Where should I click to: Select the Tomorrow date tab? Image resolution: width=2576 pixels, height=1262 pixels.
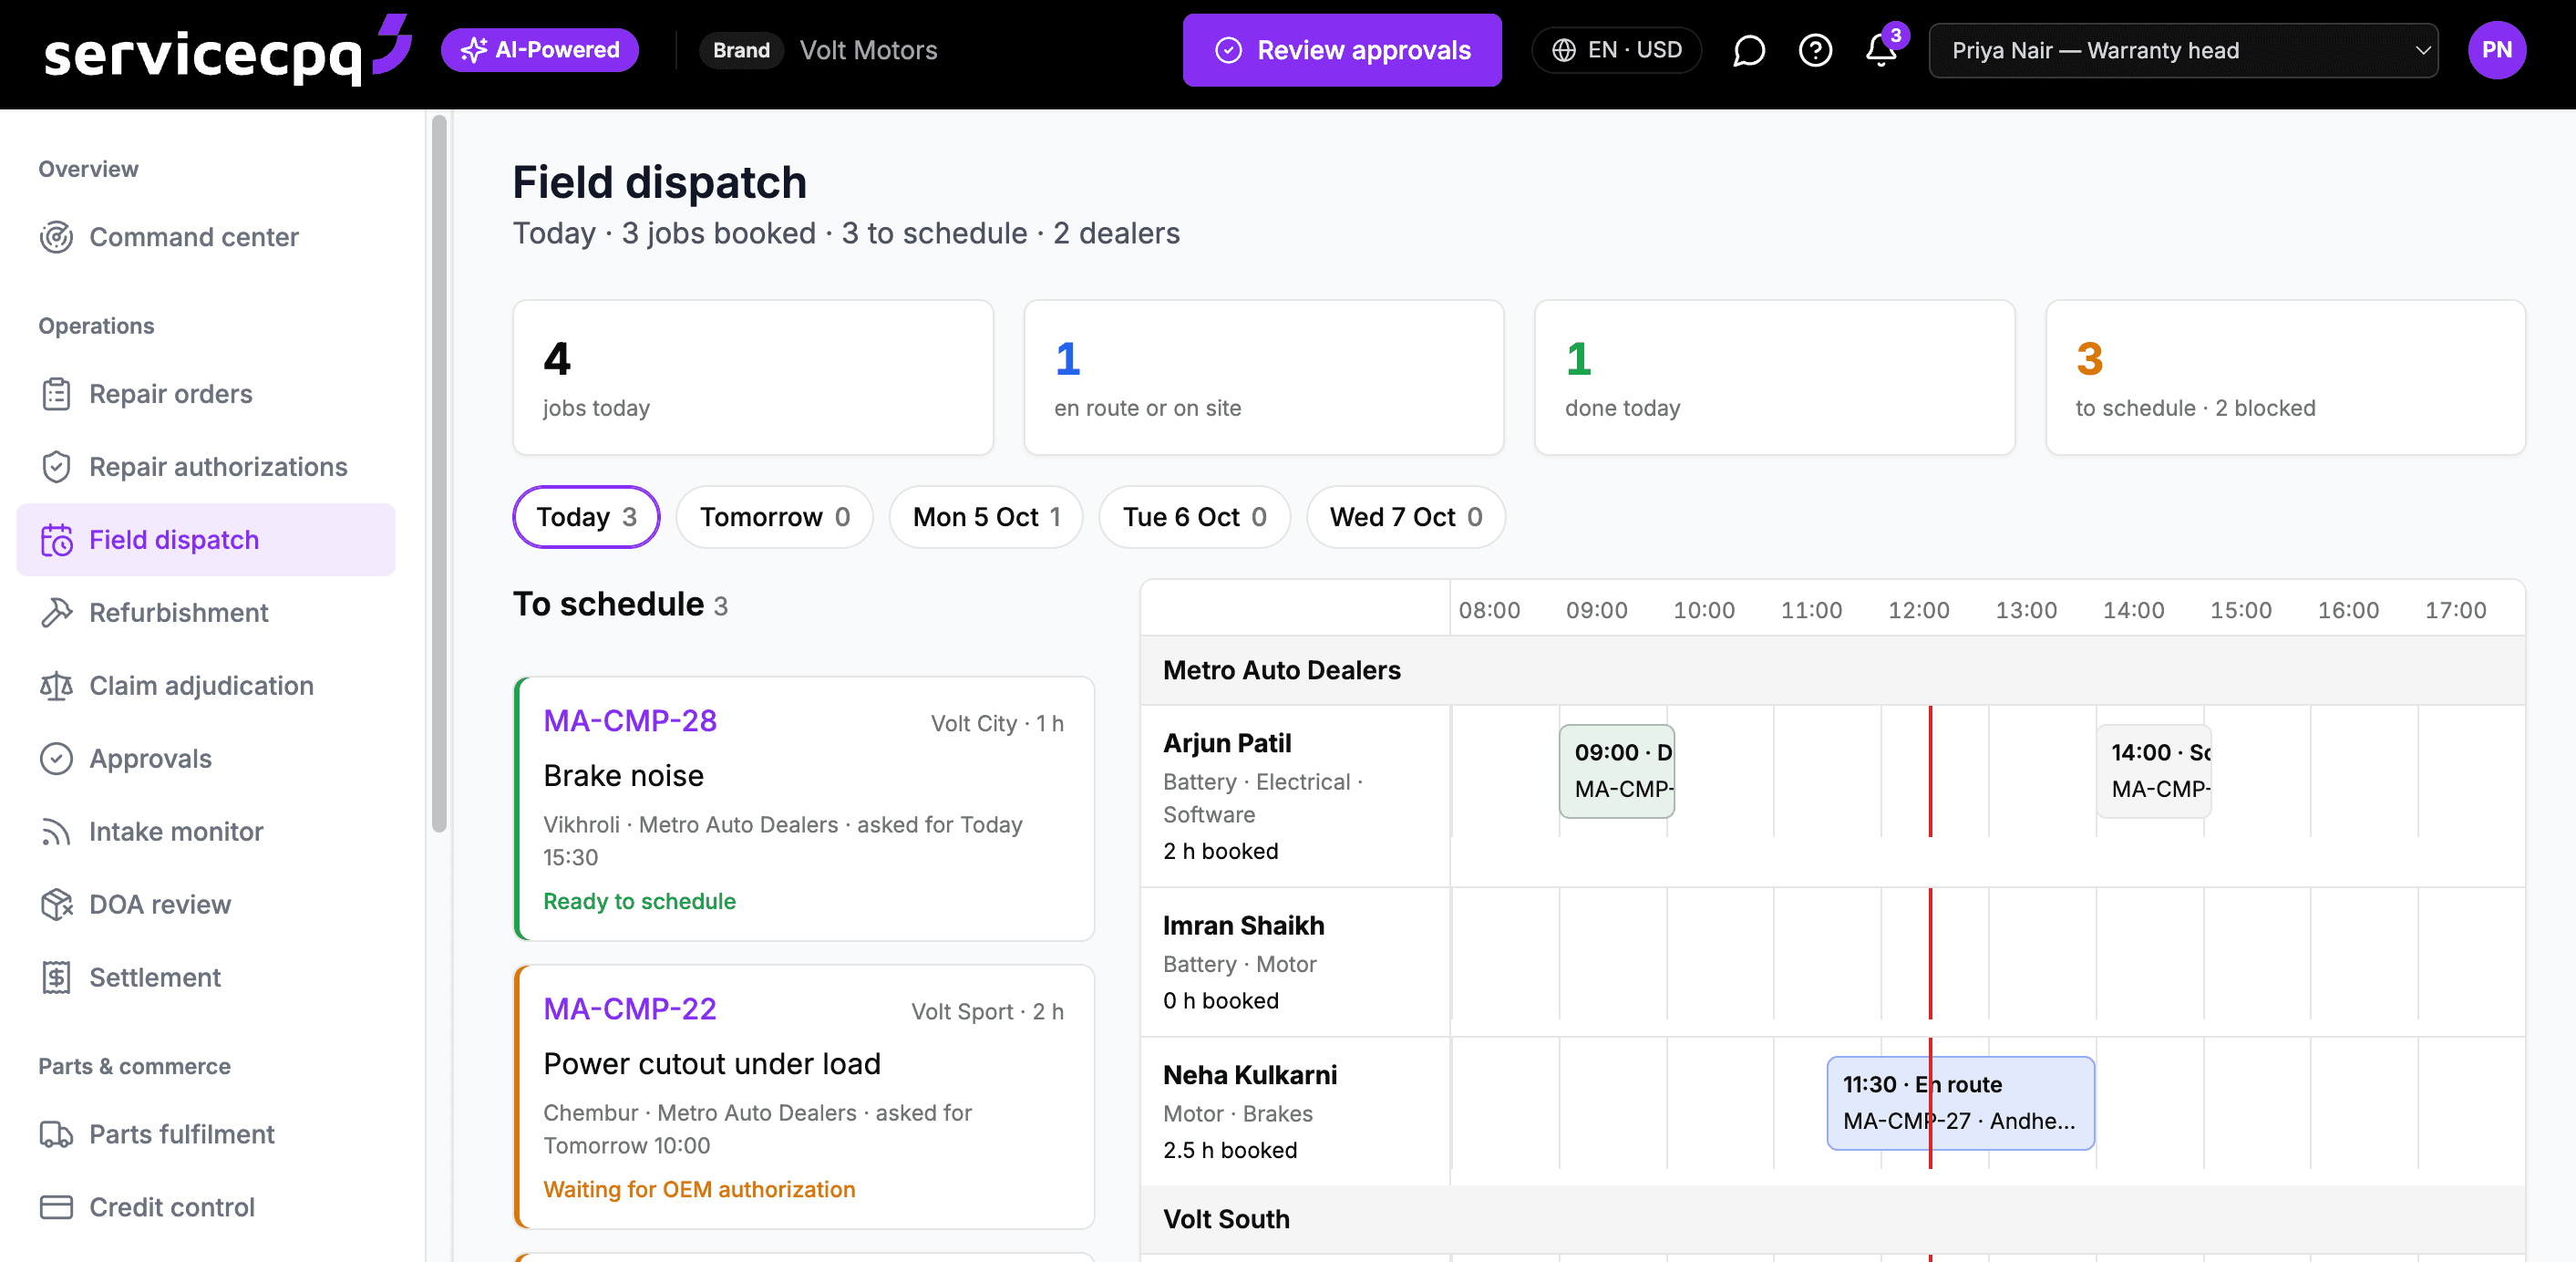tap(774, 517)
